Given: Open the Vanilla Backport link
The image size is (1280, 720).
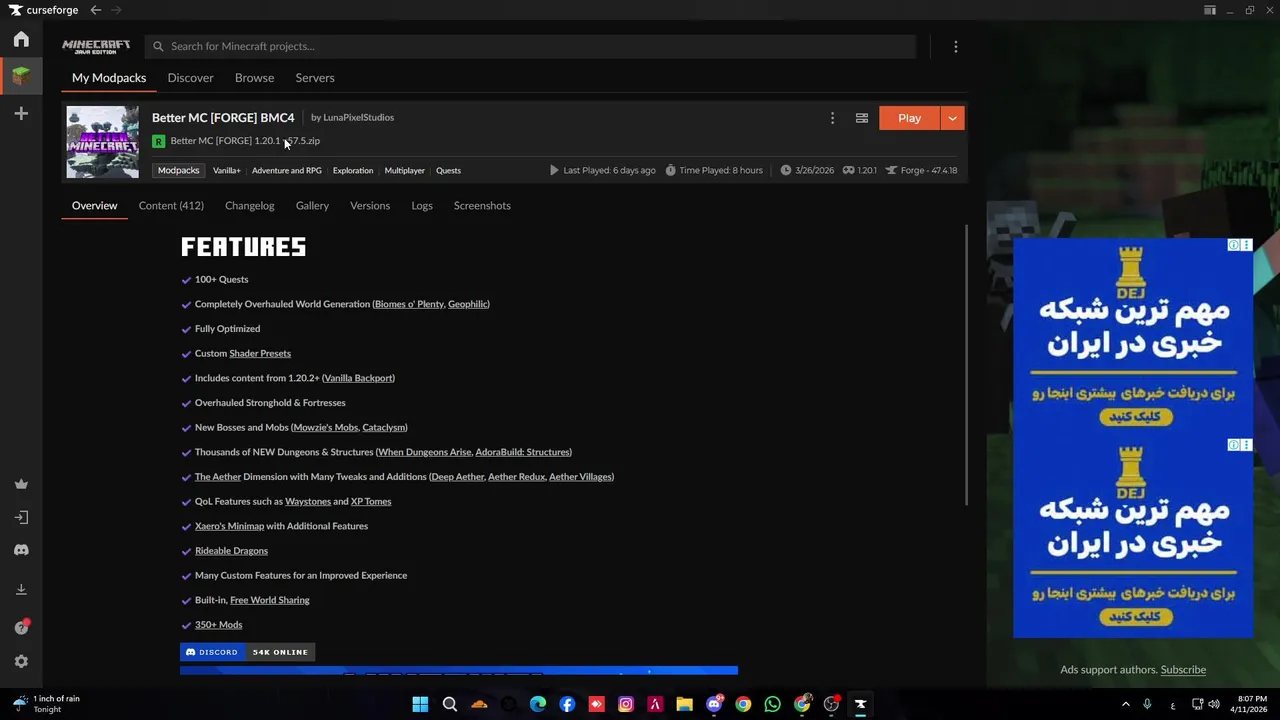Looking at the screenshot, I should (x=358, y=378).
